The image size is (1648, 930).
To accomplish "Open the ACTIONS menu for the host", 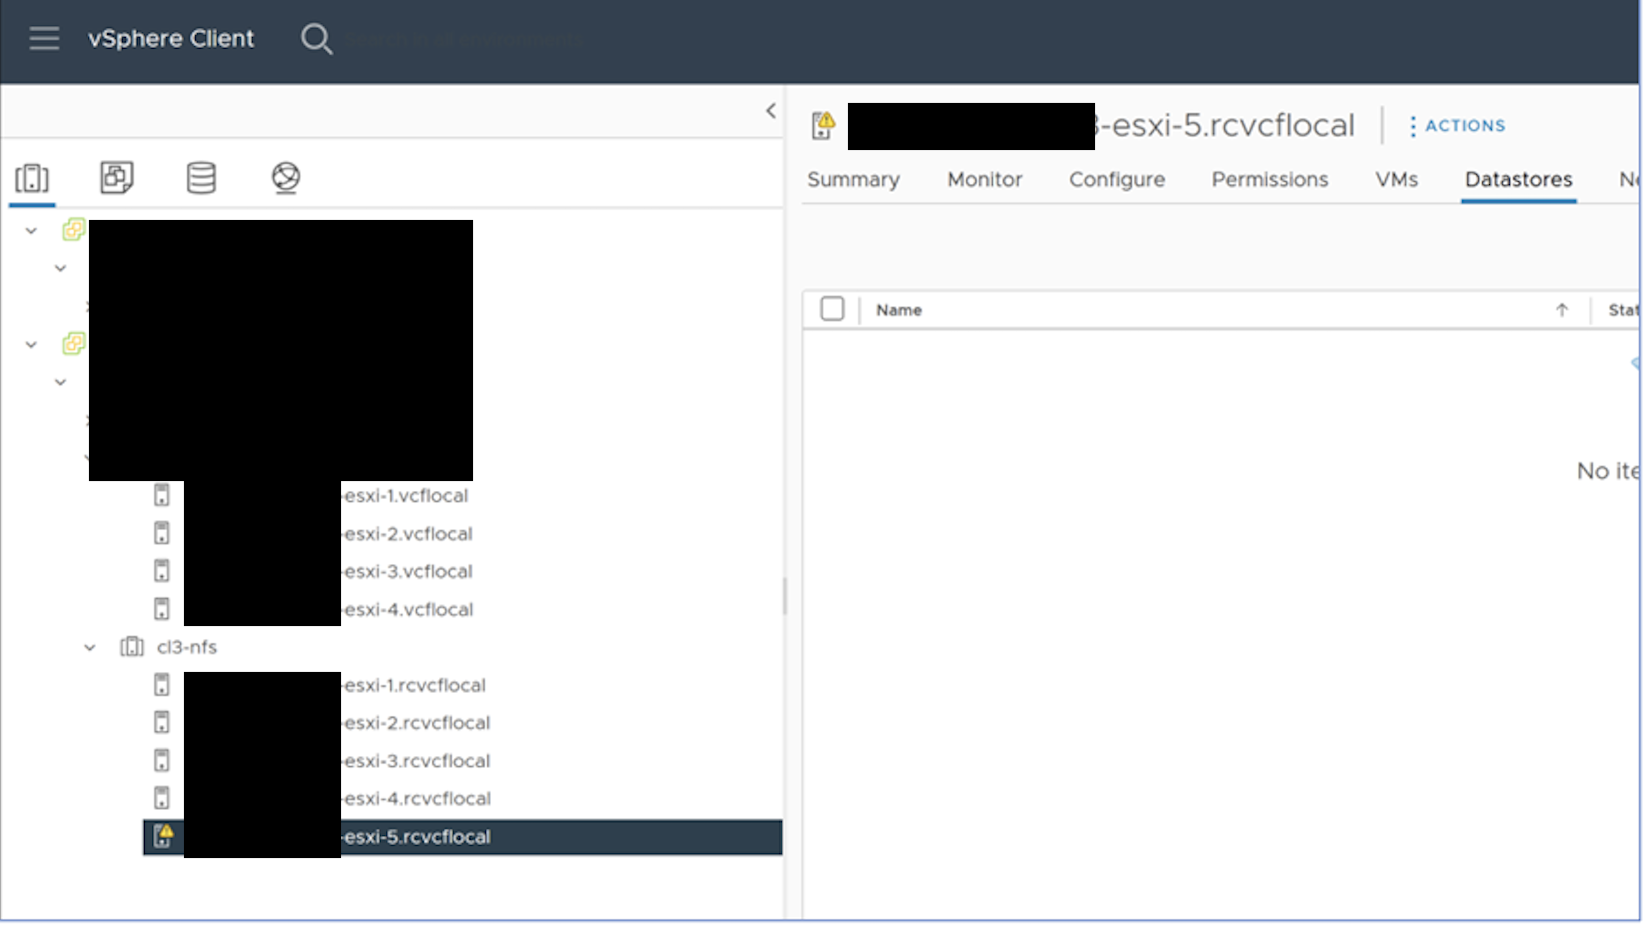I will pos(1457,126).
